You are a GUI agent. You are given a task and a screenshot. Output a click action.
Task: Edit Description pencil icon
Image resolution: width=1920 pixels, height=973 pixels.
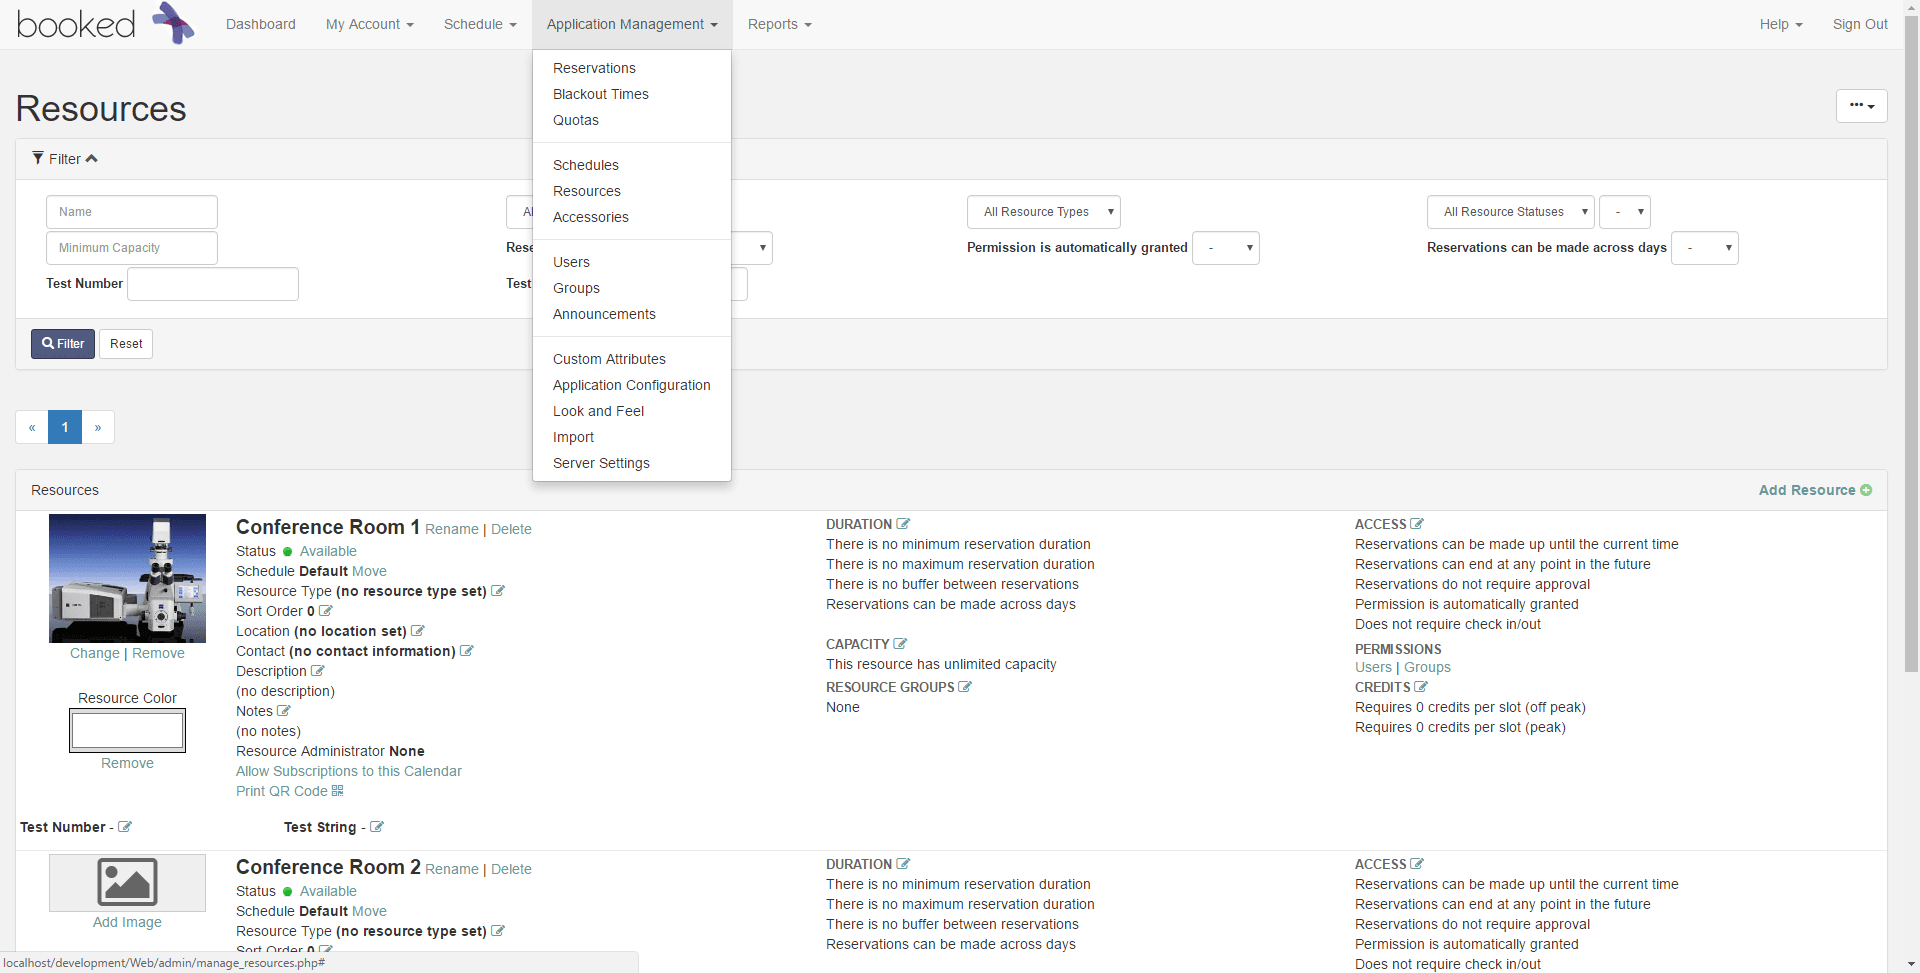pyautogui.click(x=317, y=671)
